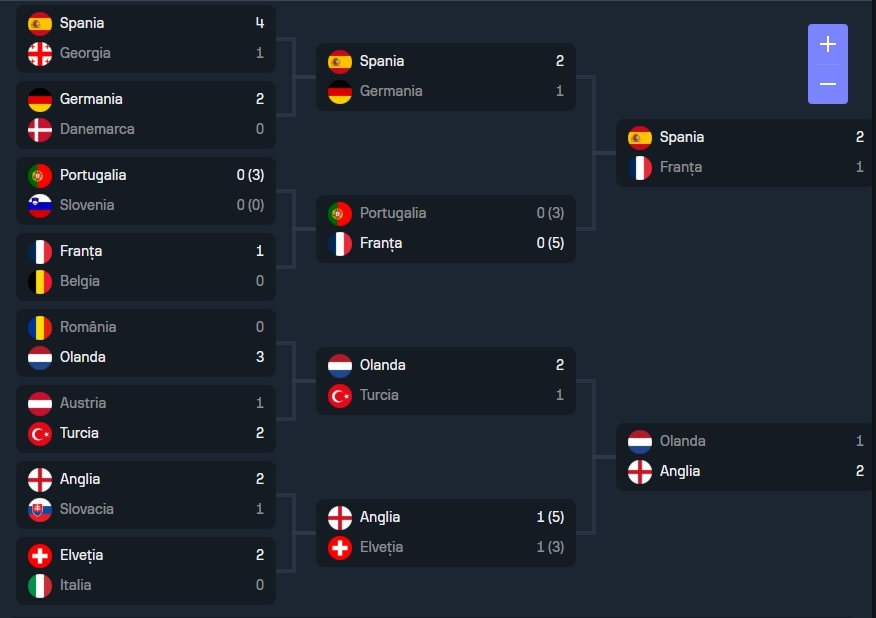Click the Belgia flag icon

(x=40, y=281)
